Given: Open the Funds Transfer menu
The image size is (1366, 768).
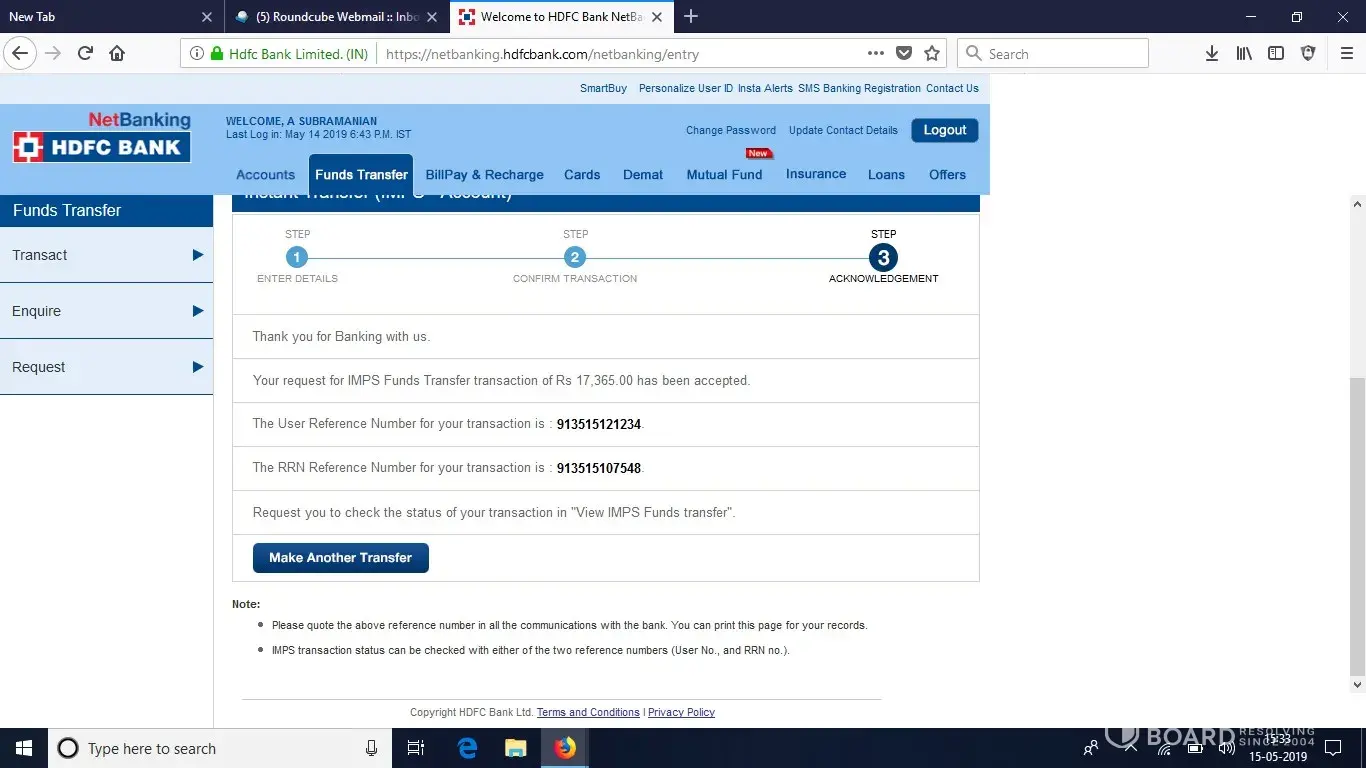Looking at the screenshot, I should [x=361, y=174].
